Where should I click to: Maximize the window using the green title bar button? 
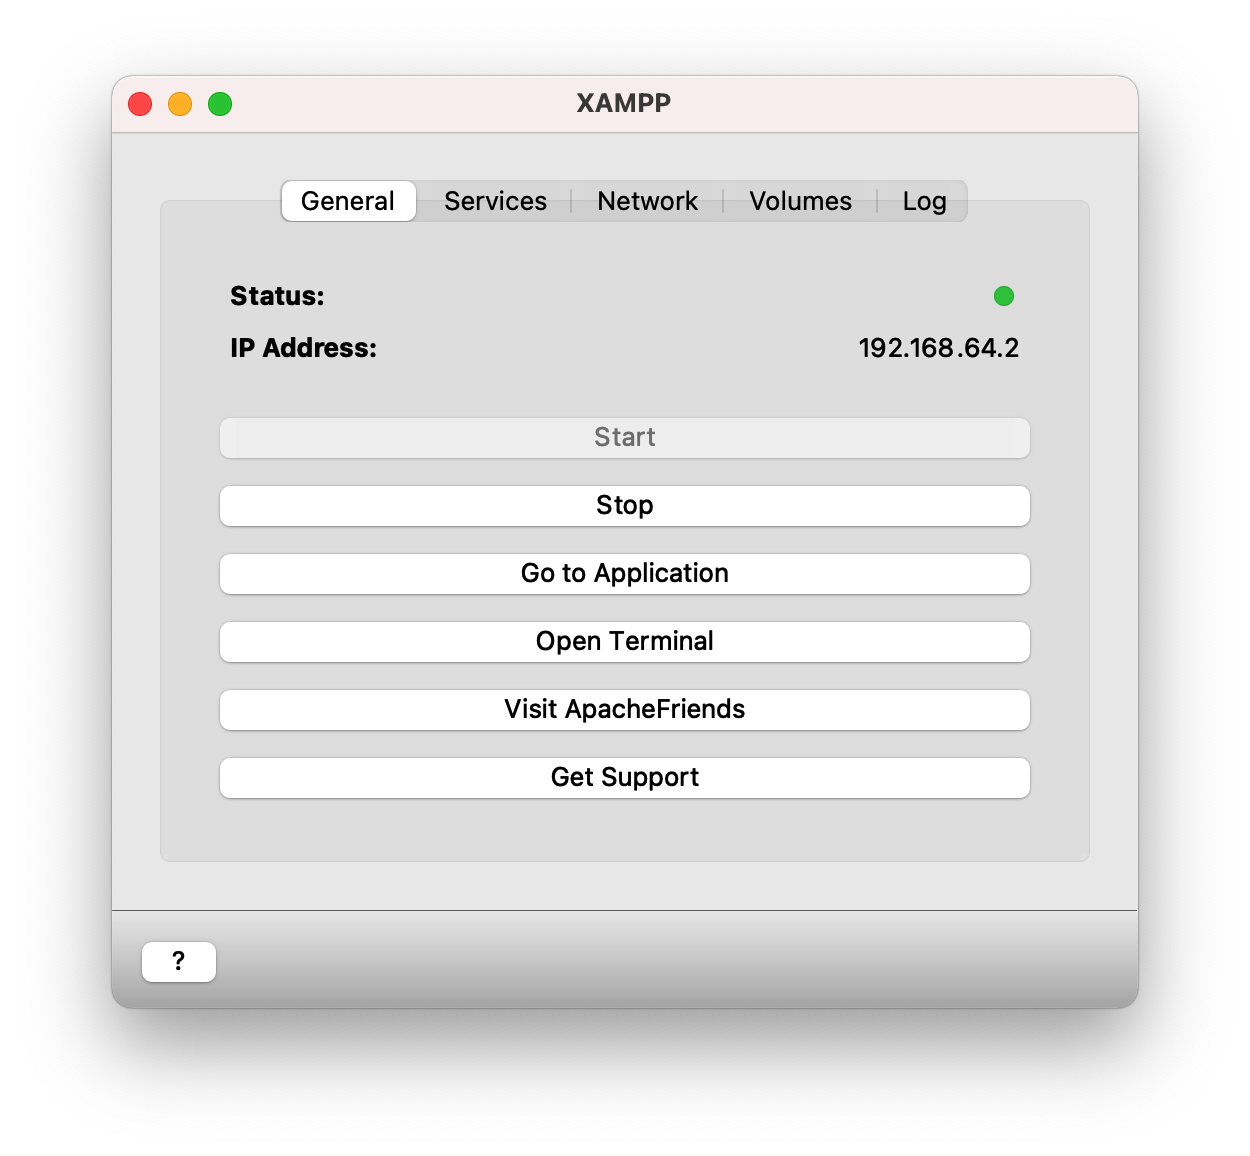220,104
